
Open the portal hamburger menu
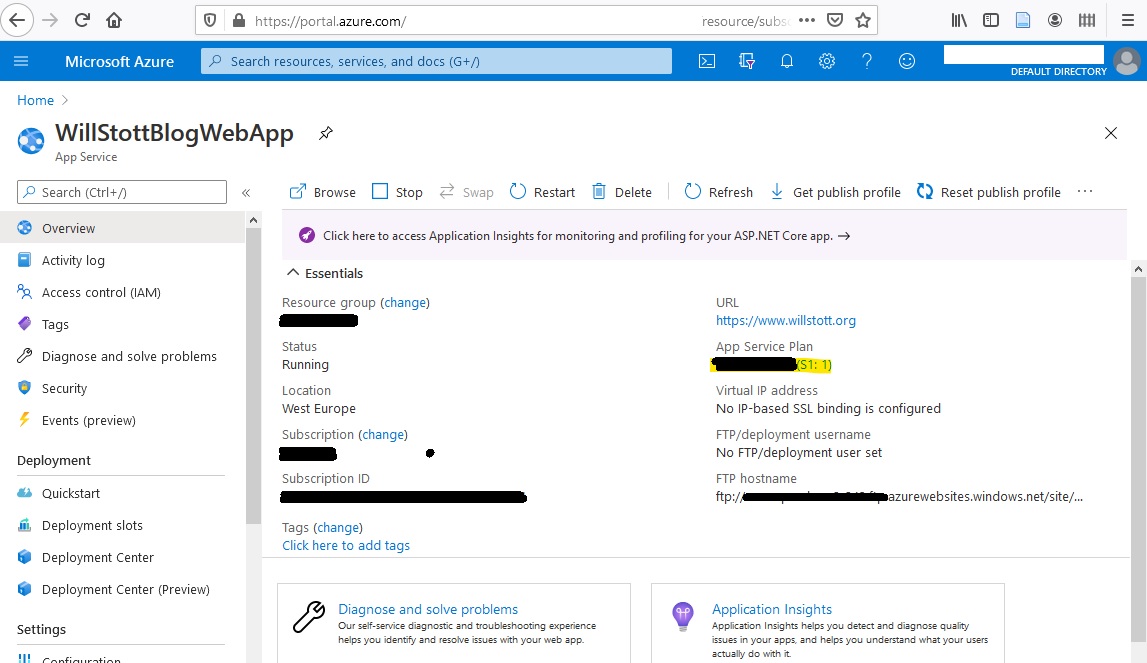tap(21, 61)
